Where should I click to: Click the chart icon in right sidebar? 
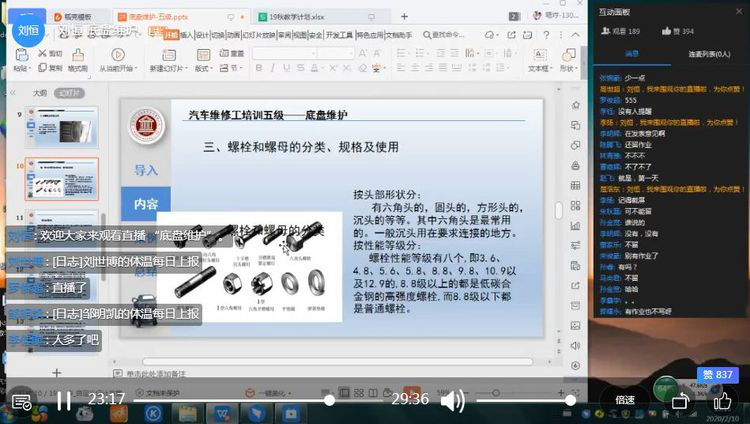[x=575, y=225]
